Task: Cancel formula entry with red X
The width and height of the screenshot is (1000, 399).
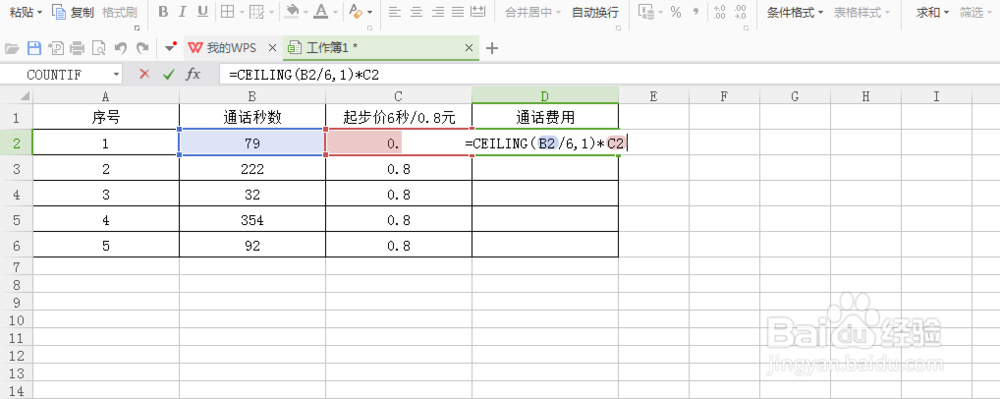Action: (144, 75)
